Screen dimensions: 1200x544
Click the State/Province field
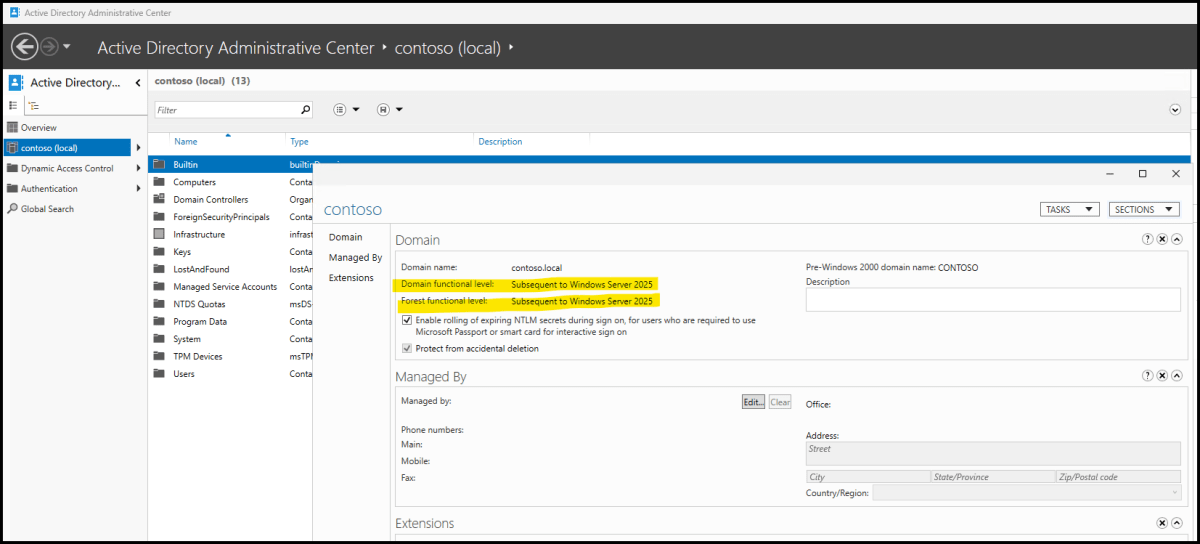click(x=992, y=478)
